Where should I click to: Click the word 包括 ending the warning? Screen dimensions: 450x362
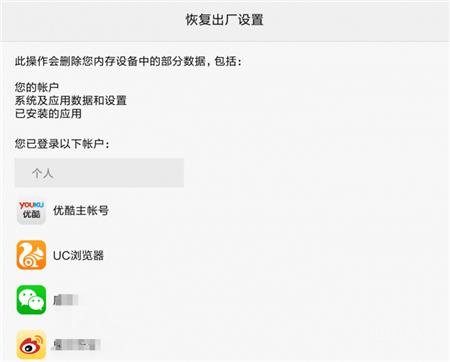(226, 61)
